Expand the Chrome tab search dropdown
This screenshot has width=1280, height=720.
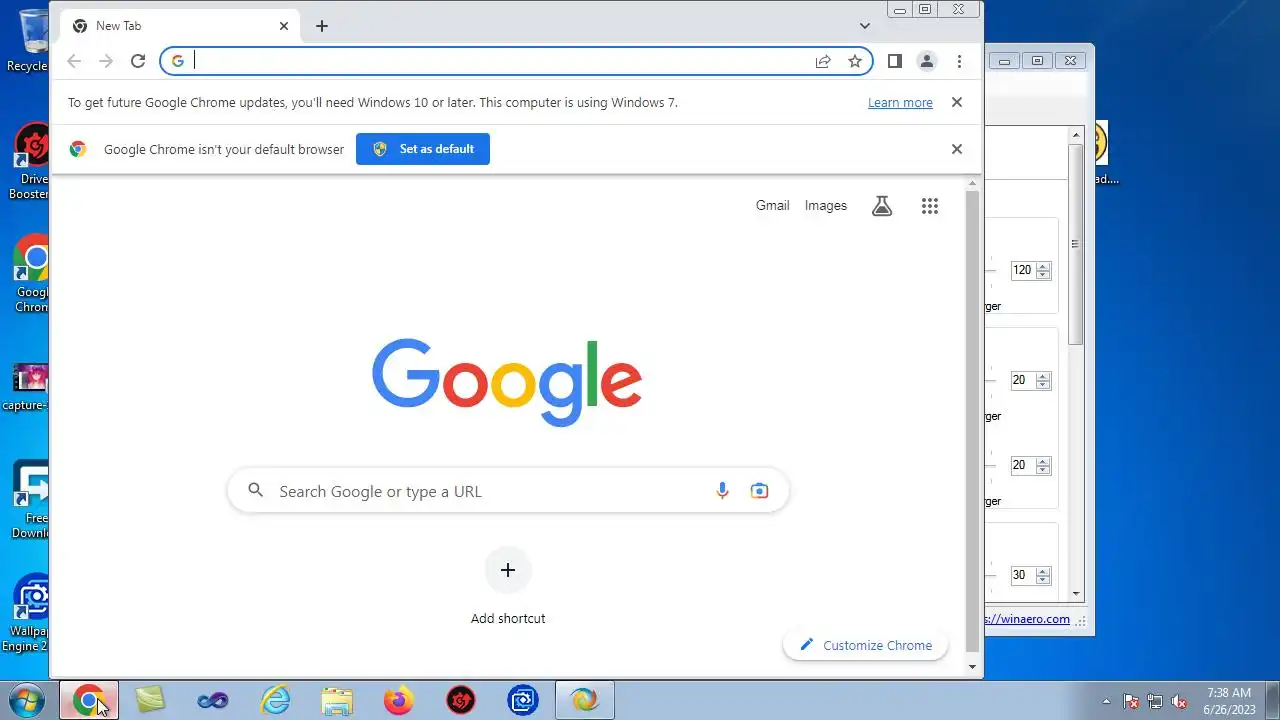coord(865,26)
